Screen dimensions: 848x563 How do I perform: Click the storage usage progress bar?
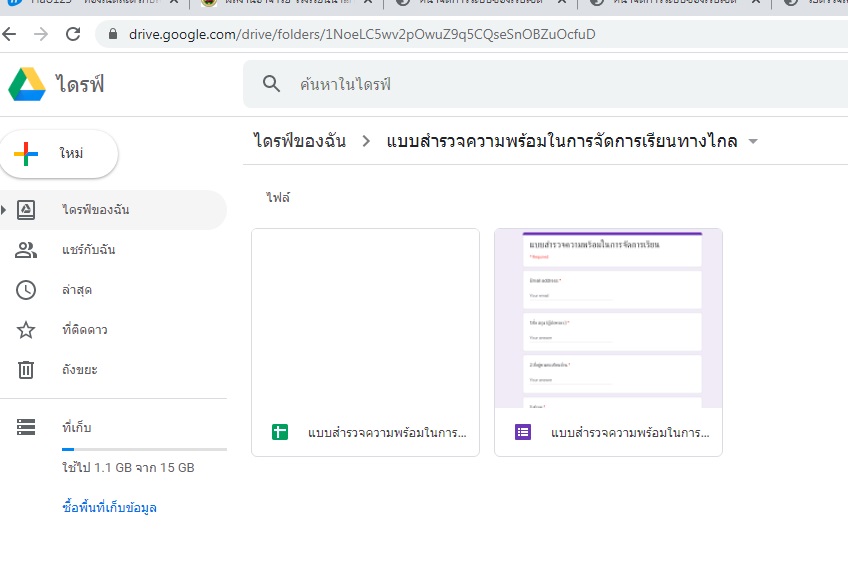(x=144, y=449)
